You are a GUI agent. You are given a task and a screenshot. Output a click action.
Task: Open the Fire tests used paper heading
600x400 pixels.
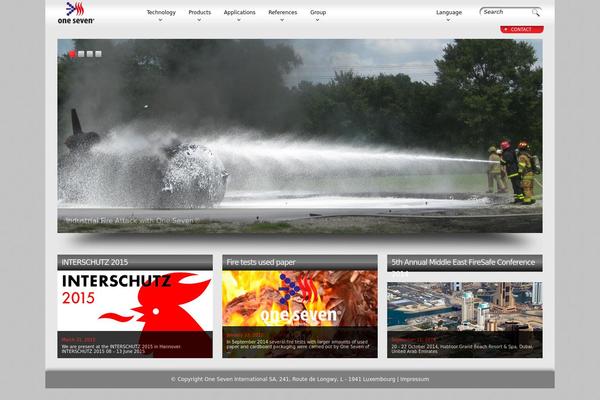pos(261,263)
